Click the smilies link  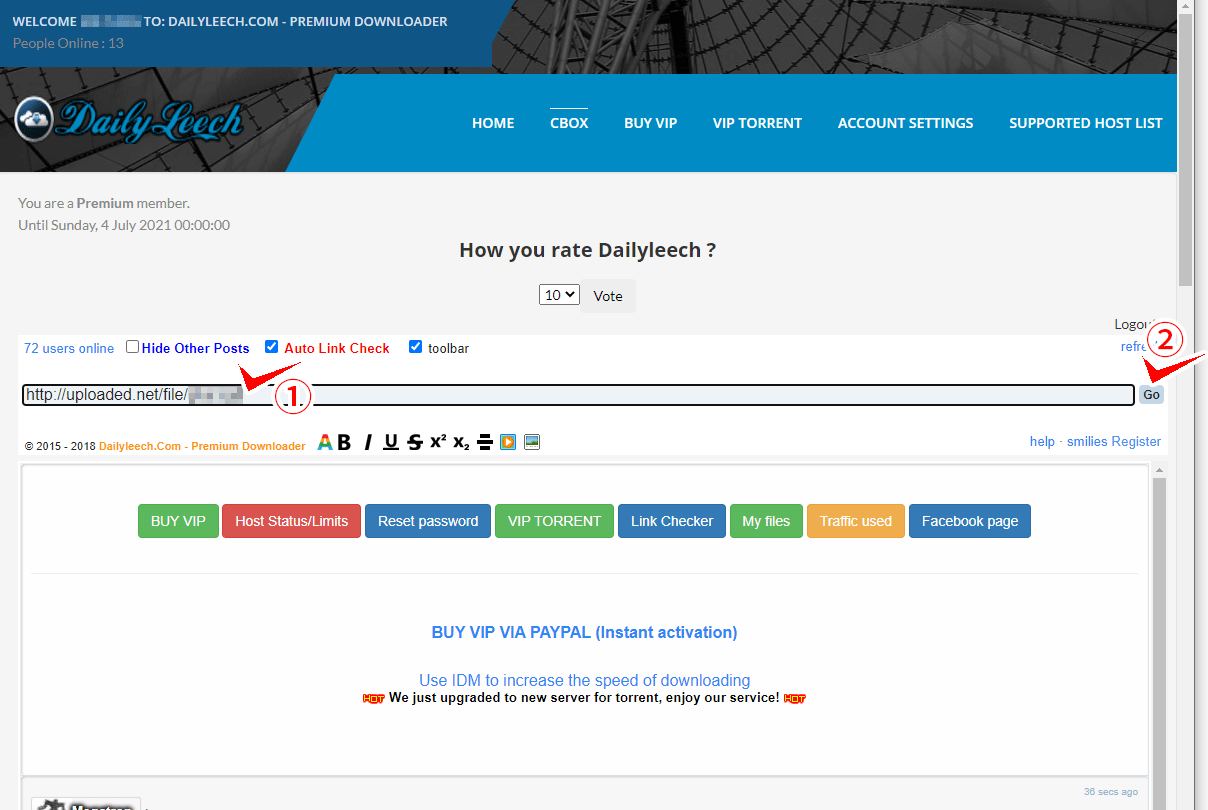click(x=1087, y=441)
